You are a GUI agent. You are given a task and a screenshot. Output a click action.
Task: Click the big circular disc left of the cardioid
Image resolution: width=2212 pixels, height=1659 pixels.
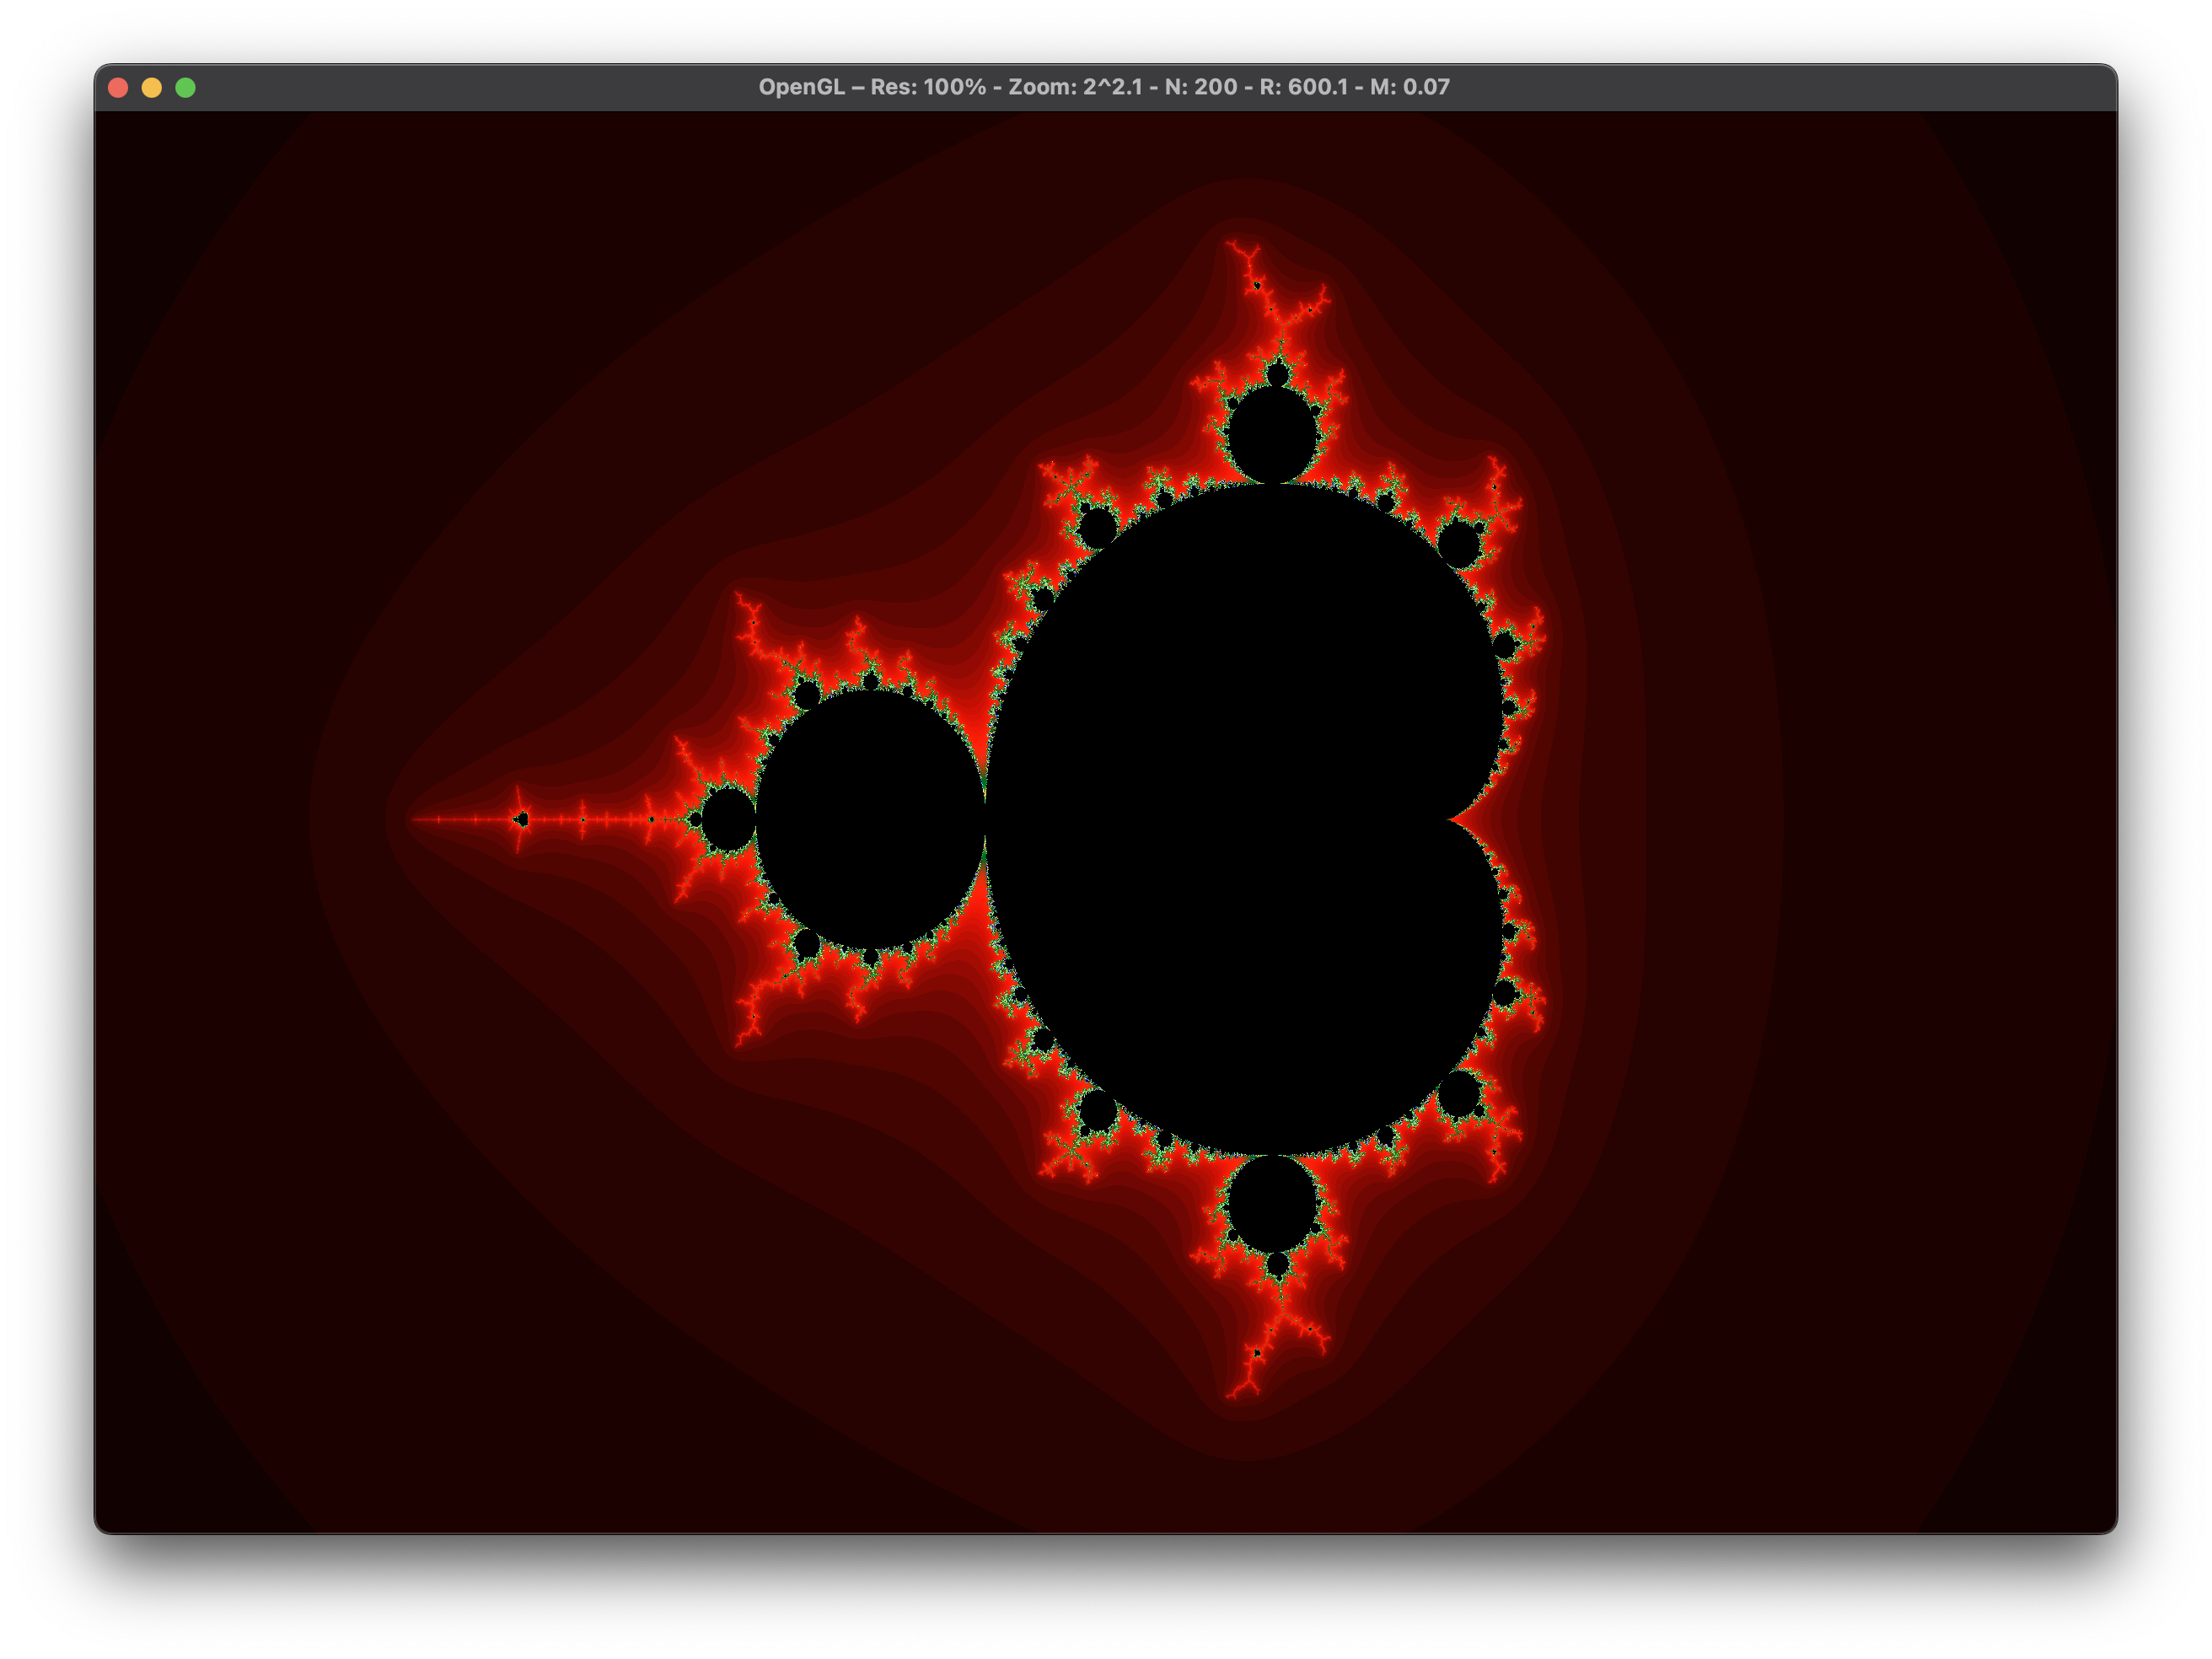[870, 820]
